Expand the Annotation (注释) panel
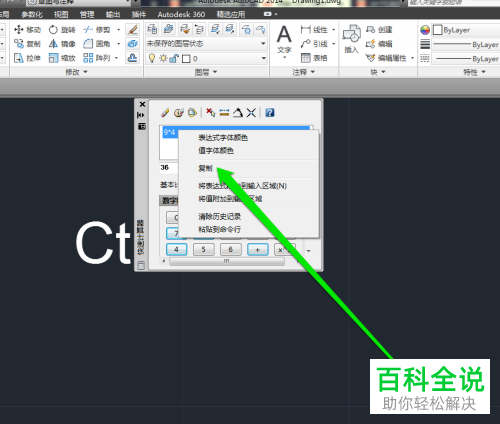 pos(303,72)
